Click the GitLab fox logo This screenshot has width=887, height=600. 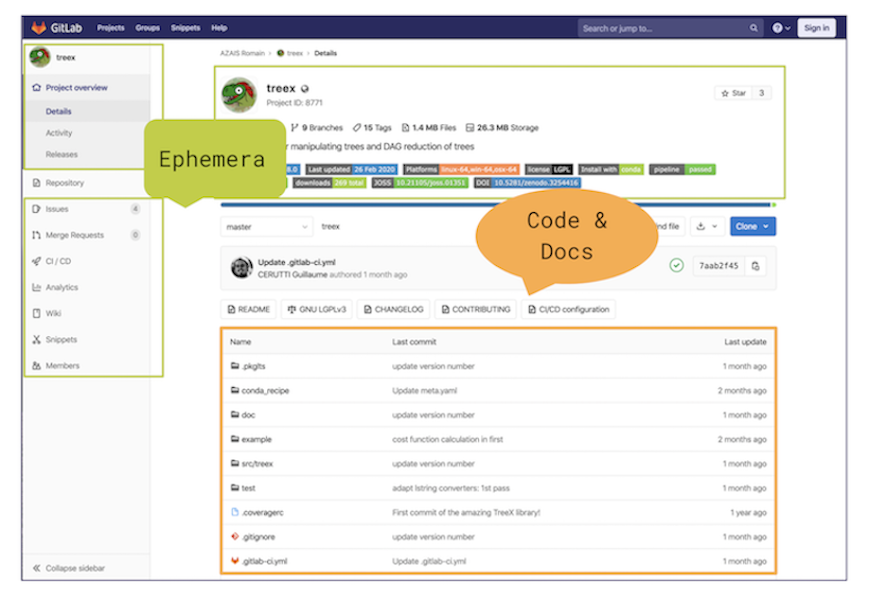[38, 28]
